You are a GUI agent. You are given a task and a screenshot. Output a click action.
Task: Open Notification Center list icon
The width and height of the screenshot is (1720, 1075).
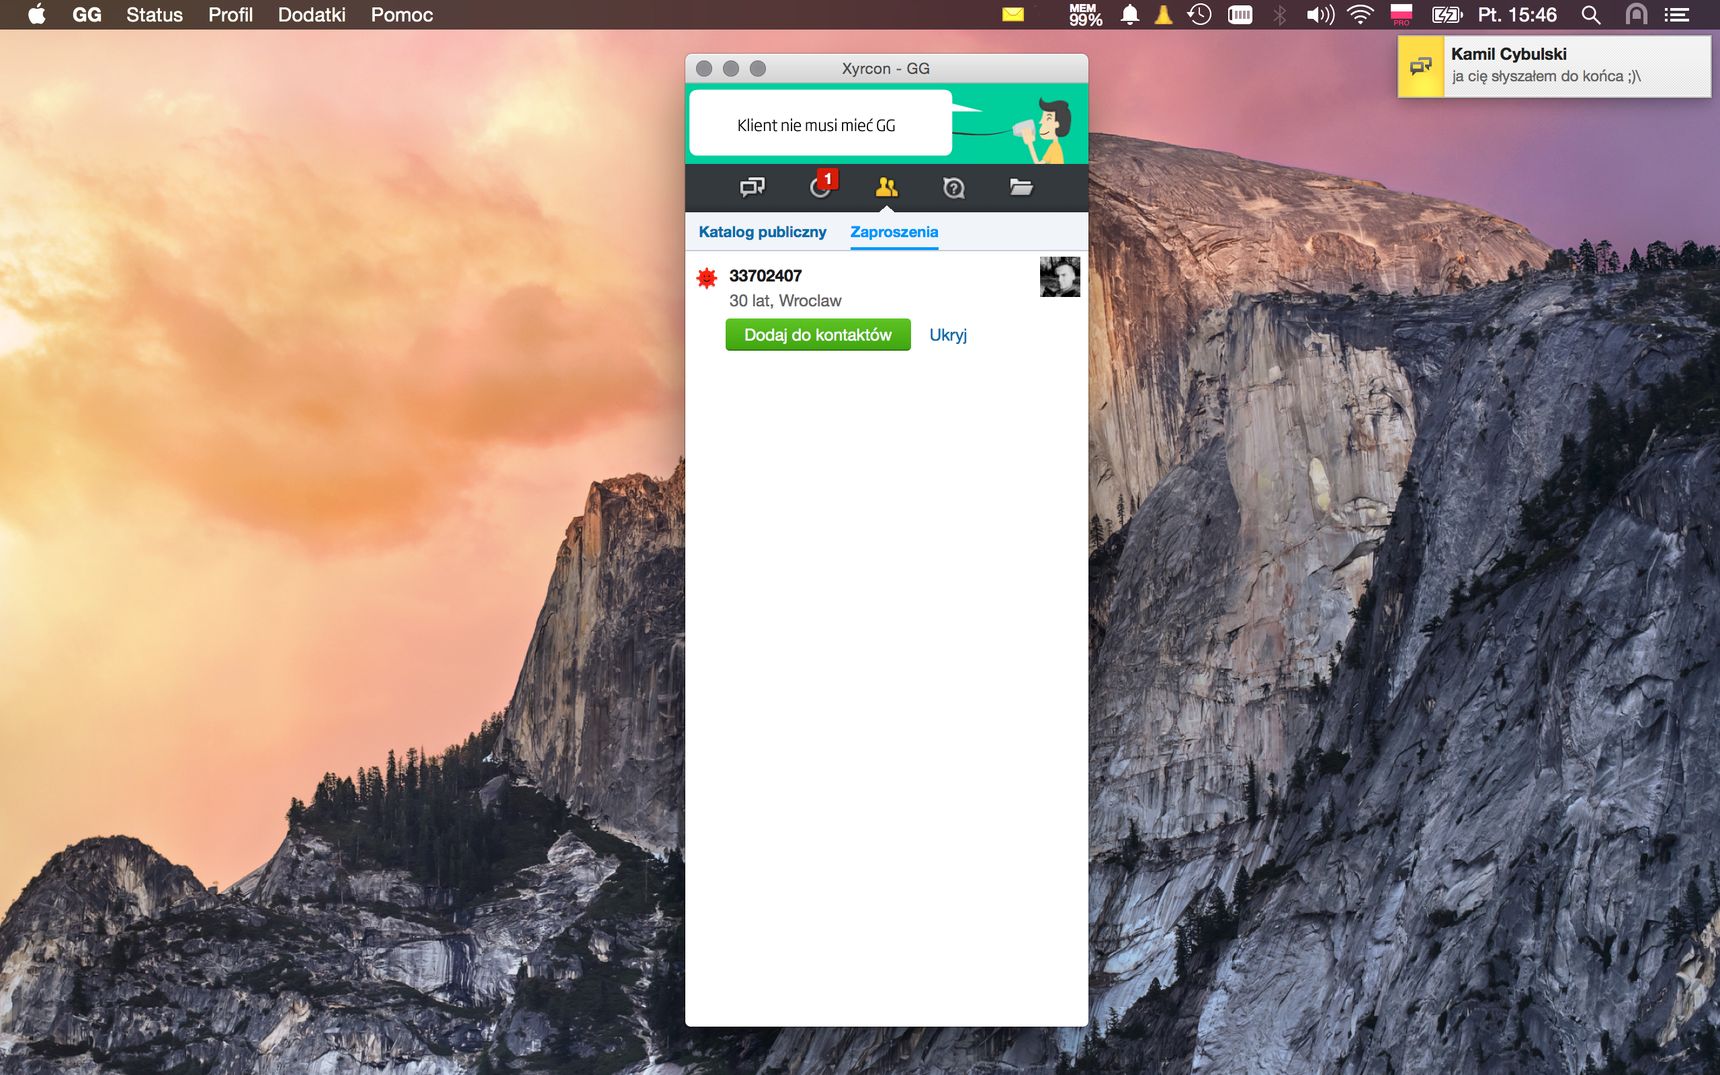(1677, 14)
